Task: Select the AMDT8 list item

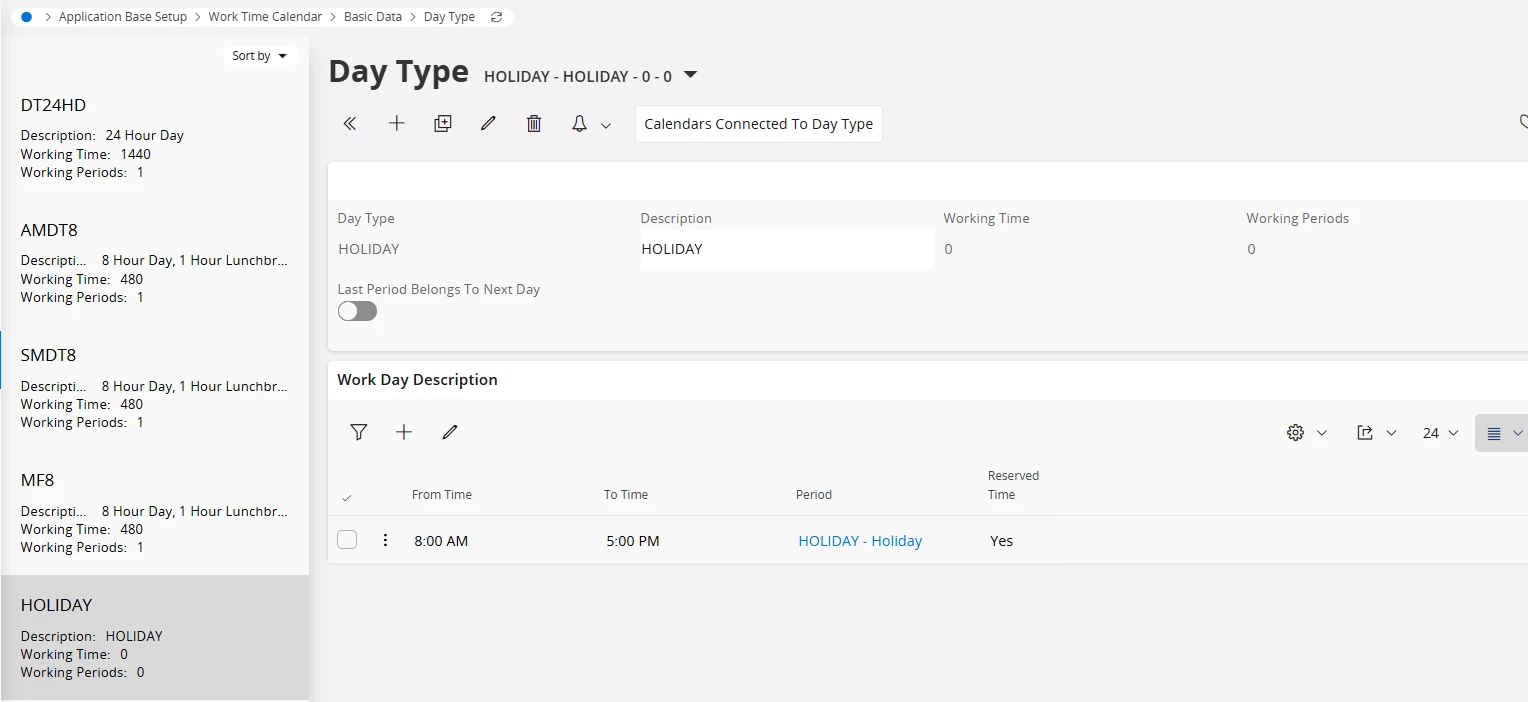Action: tap(155, 262)
